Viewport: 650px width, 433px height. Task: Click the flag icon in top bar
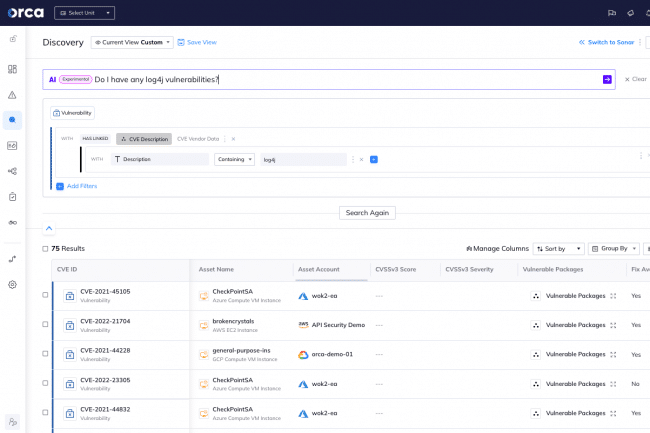(611, 13)
